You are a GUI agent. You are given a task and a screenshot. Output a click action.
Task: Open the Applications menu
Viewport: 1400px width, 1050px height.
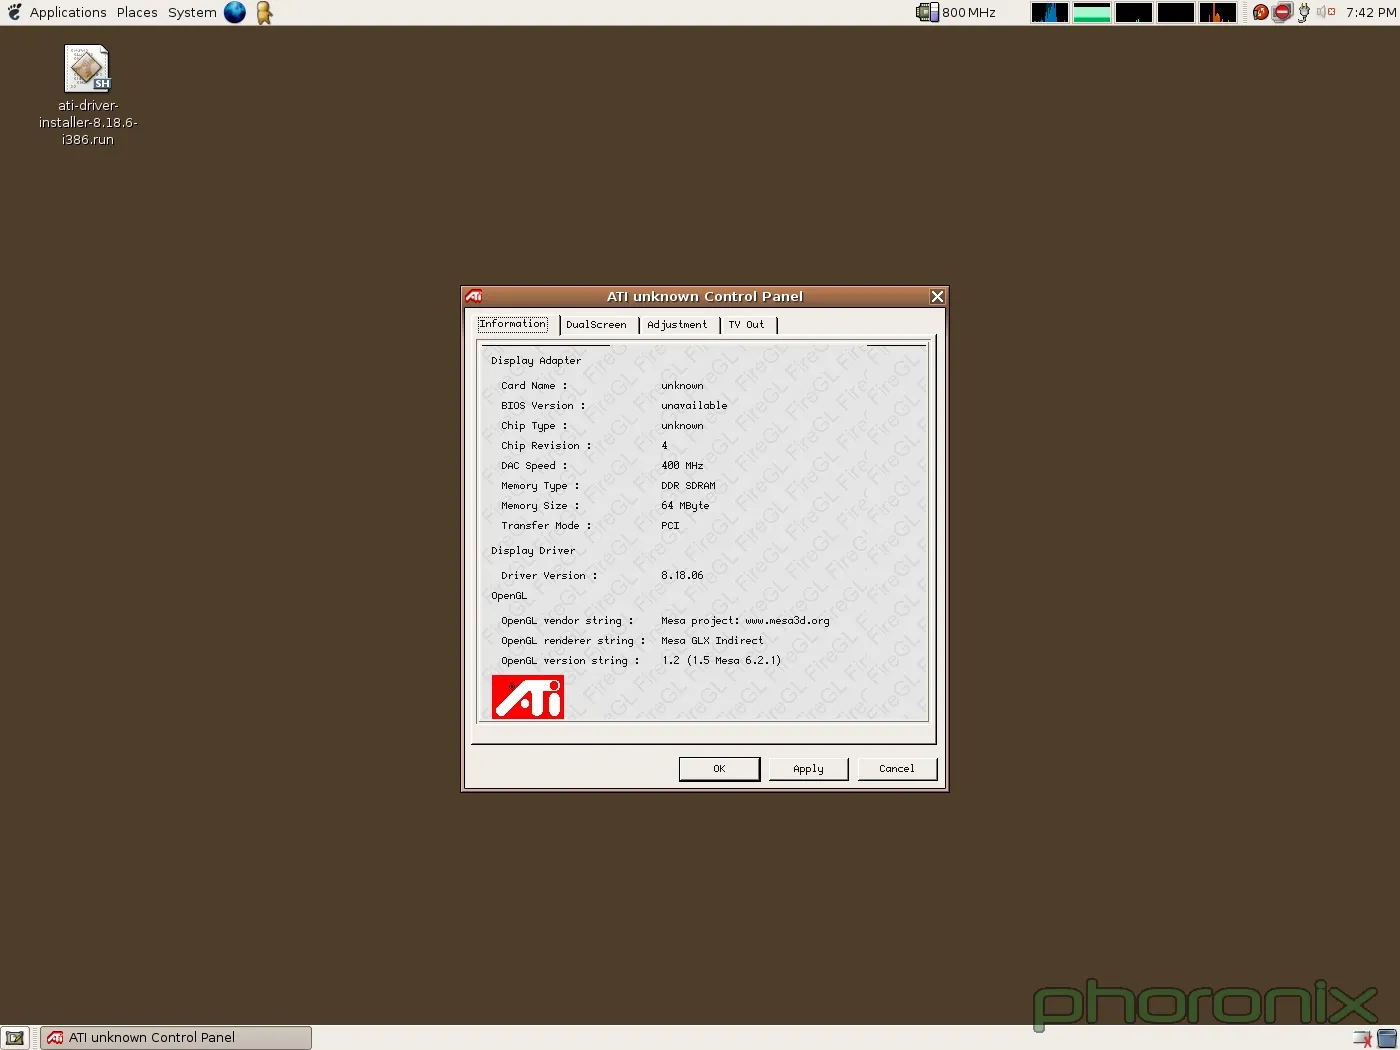[68, 12]
